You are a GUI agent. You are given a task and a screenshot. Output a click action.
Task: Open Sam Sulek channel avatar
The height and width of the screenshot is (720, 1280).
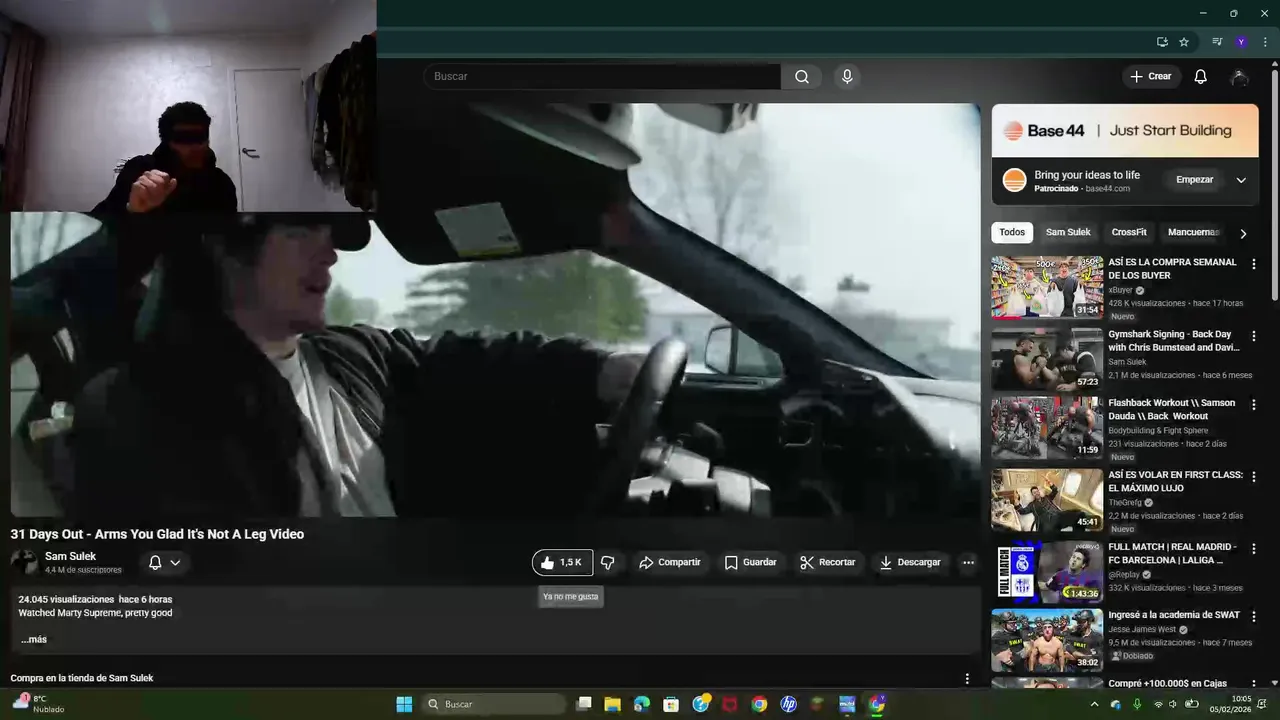coord(24,562)
